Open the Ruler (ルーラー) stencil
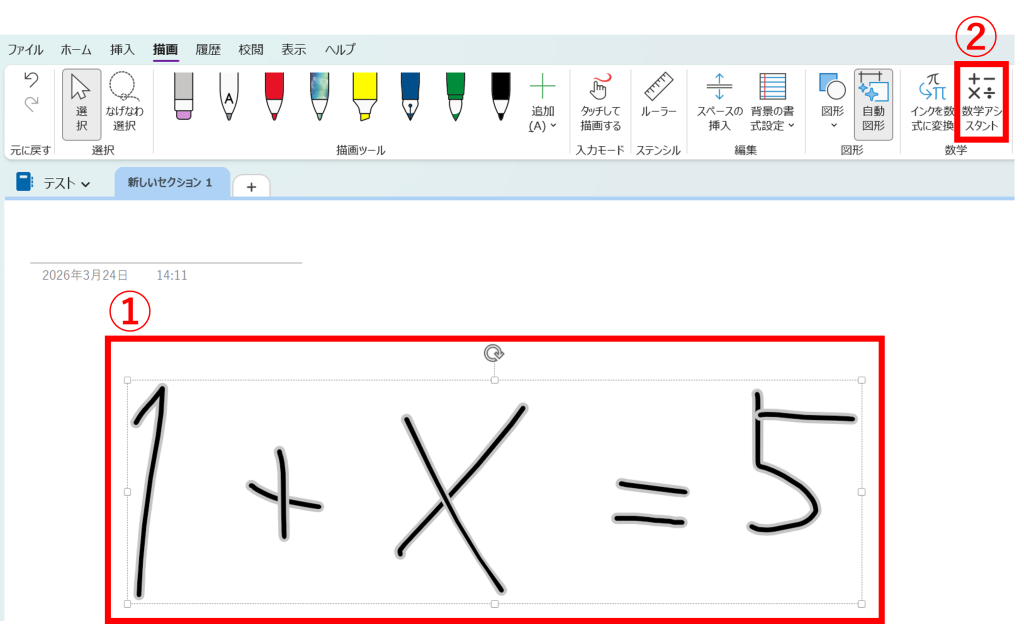 (x=657, y=96)
